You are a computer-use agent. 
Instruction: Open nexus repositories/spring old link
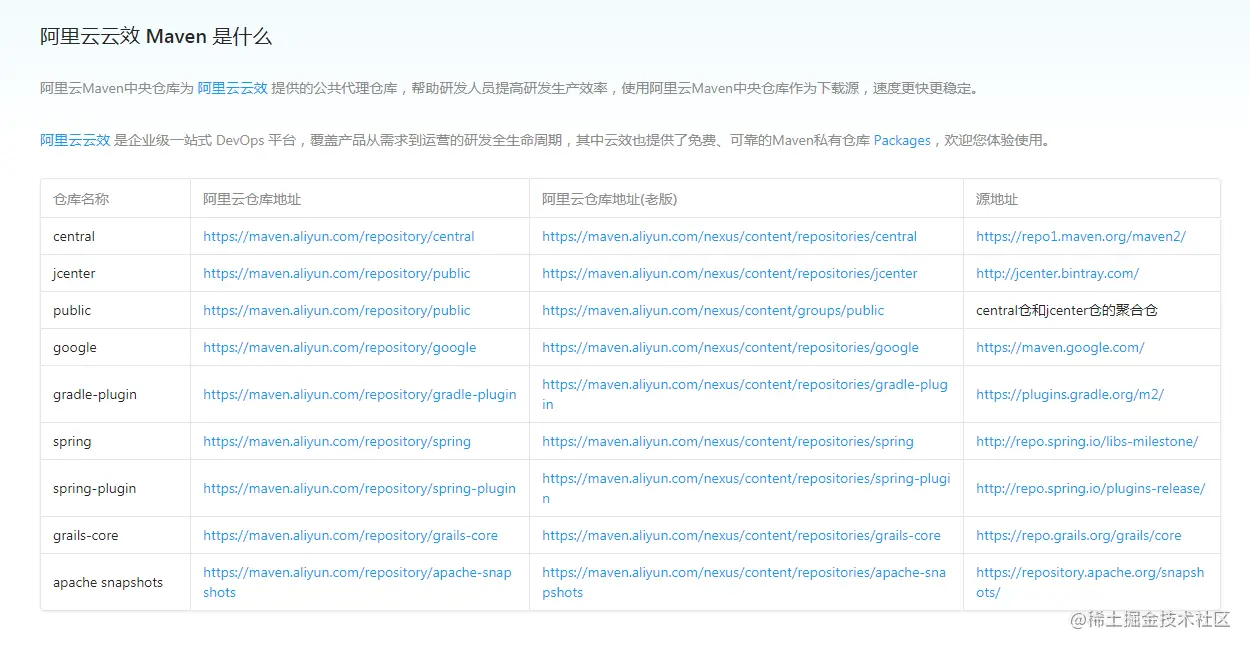pos(728,442)
